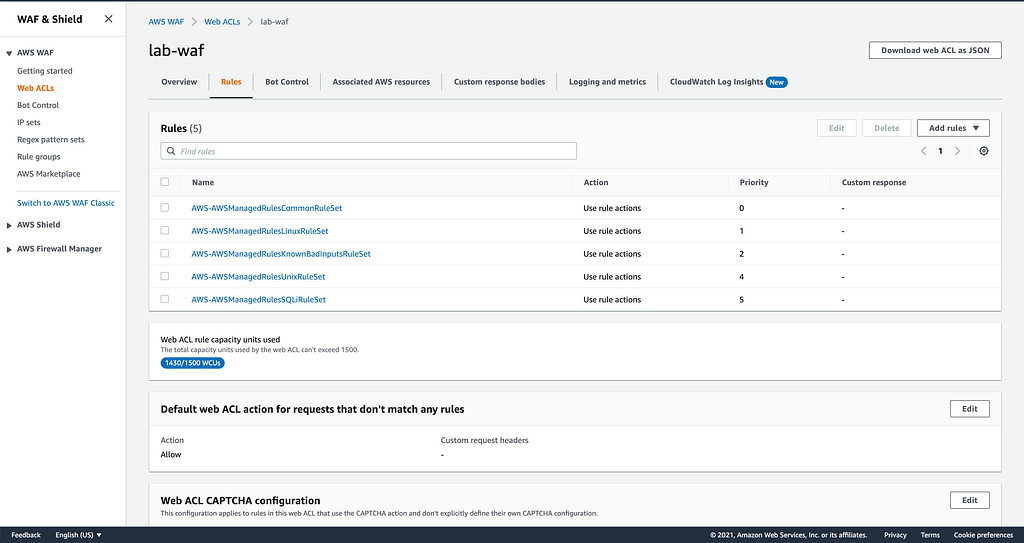The width and height of the screenshot is (1024, 543).
Task: Click the Name column header
Action: click(203, 182)
